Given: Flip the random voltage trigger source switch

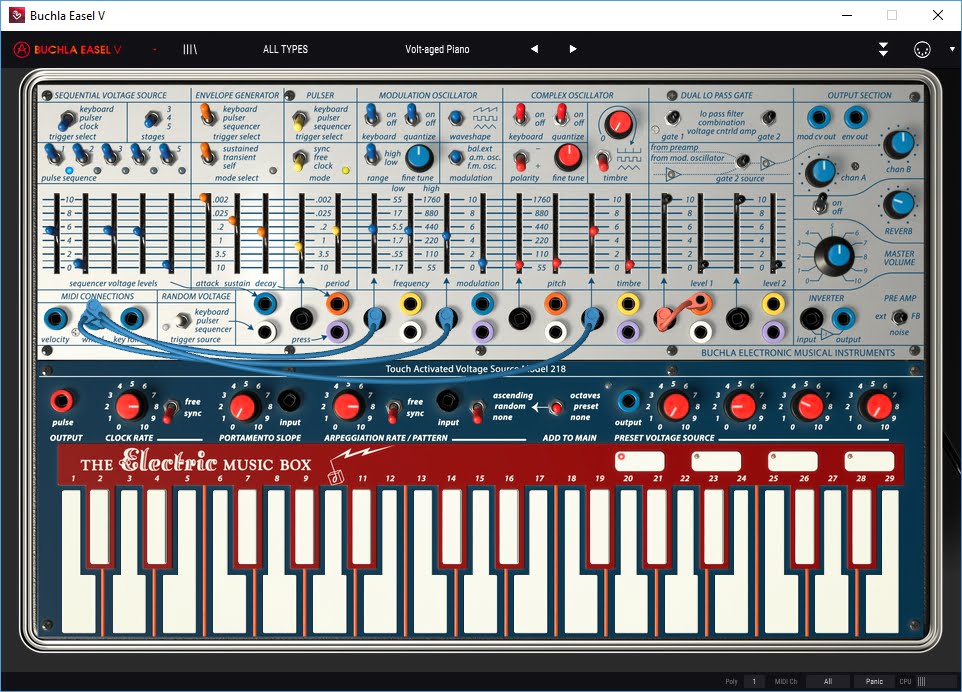Looking at the screenshot, I should 182,320.
